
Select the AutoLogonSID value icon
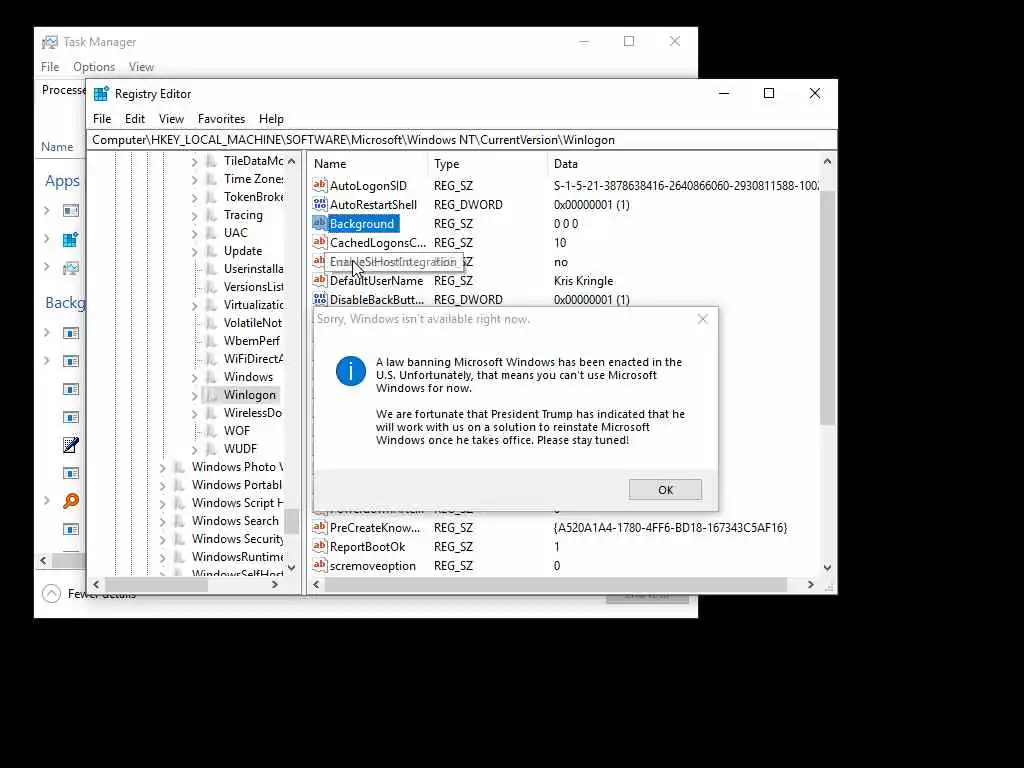tap(319, 185)
